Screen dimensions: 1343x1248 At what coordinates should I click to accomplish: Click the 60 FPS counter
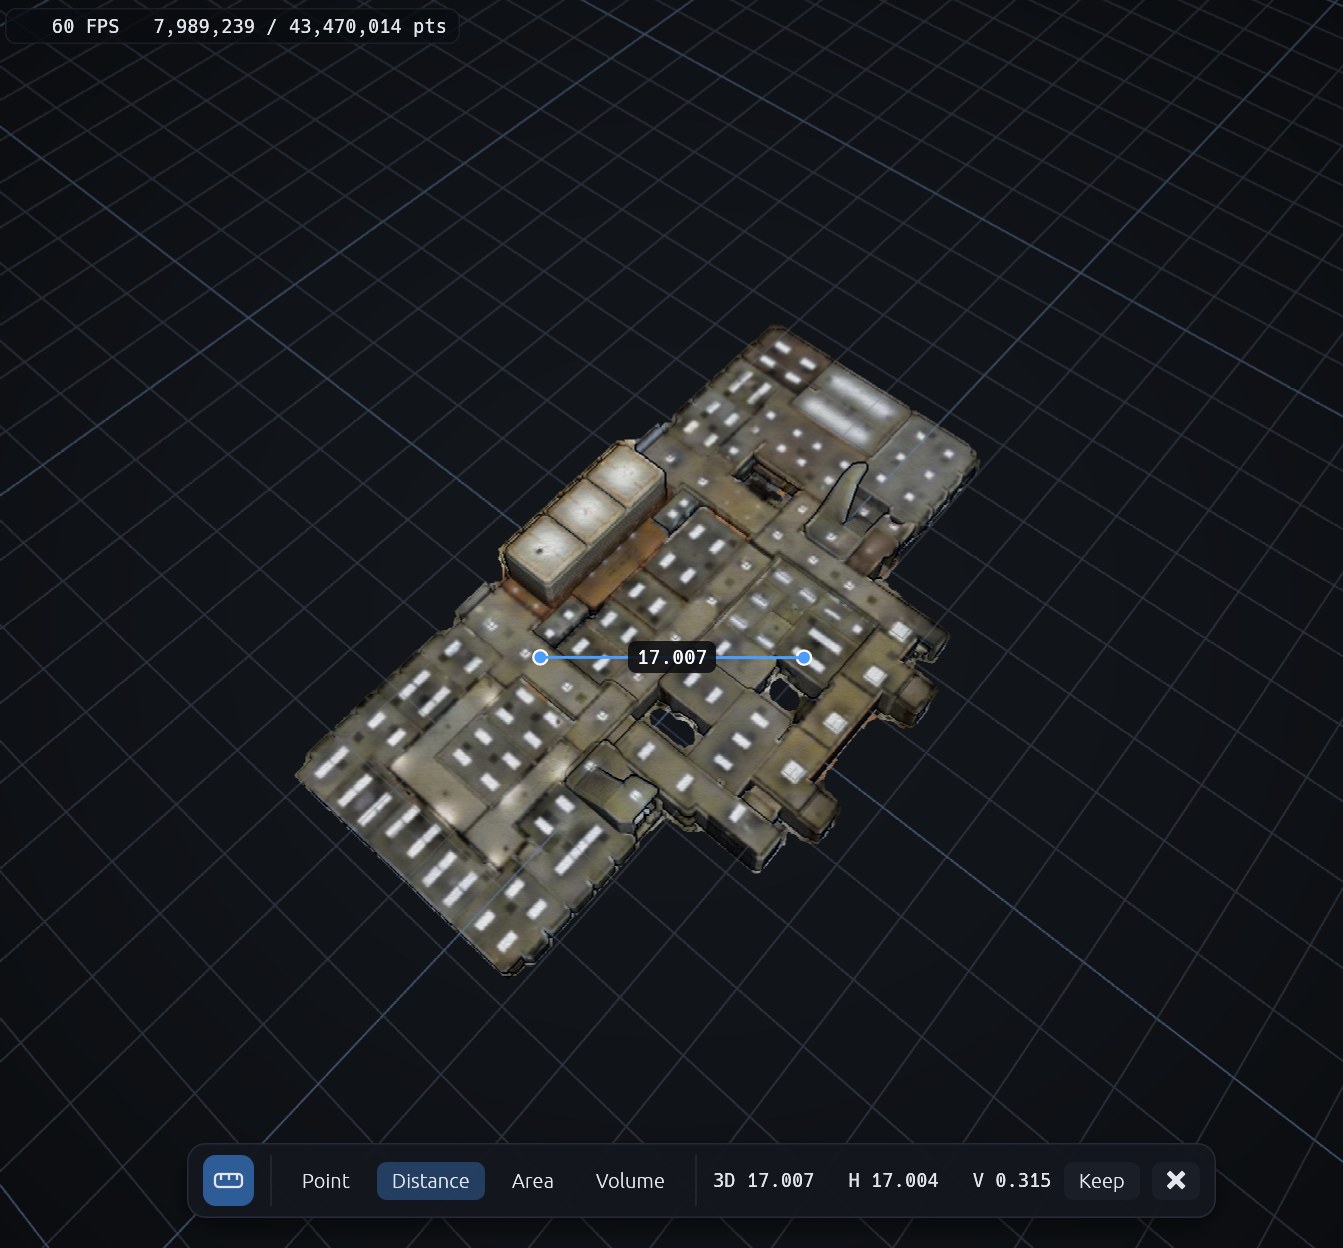coord(85,26)
